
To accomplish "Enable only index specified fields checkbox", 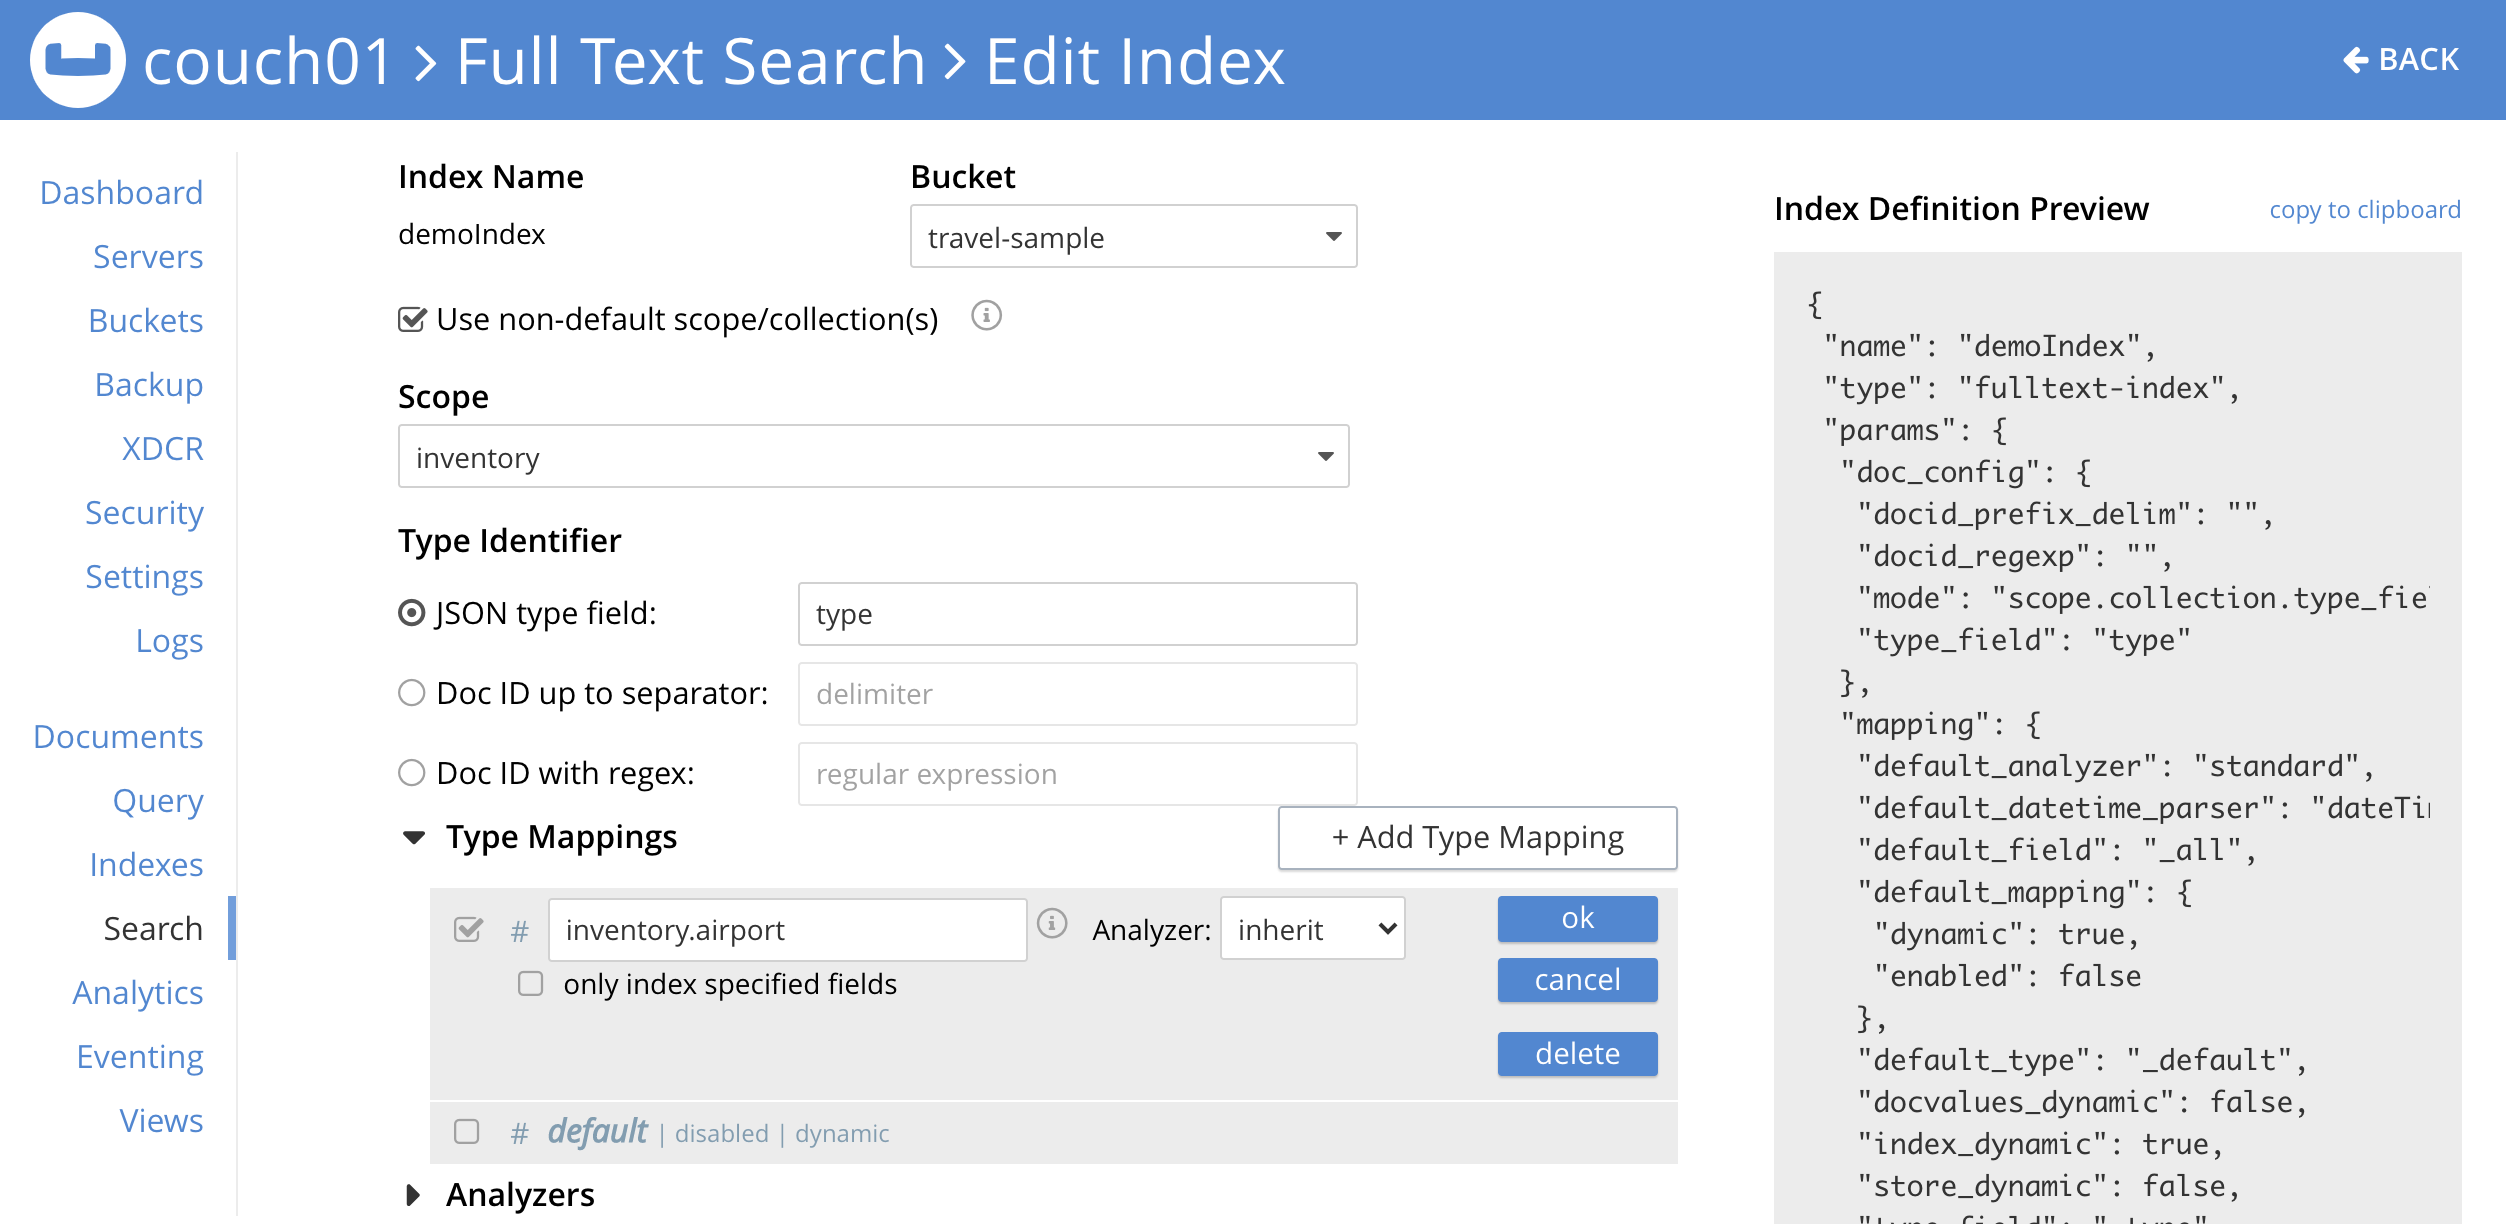I will point(531,984).
